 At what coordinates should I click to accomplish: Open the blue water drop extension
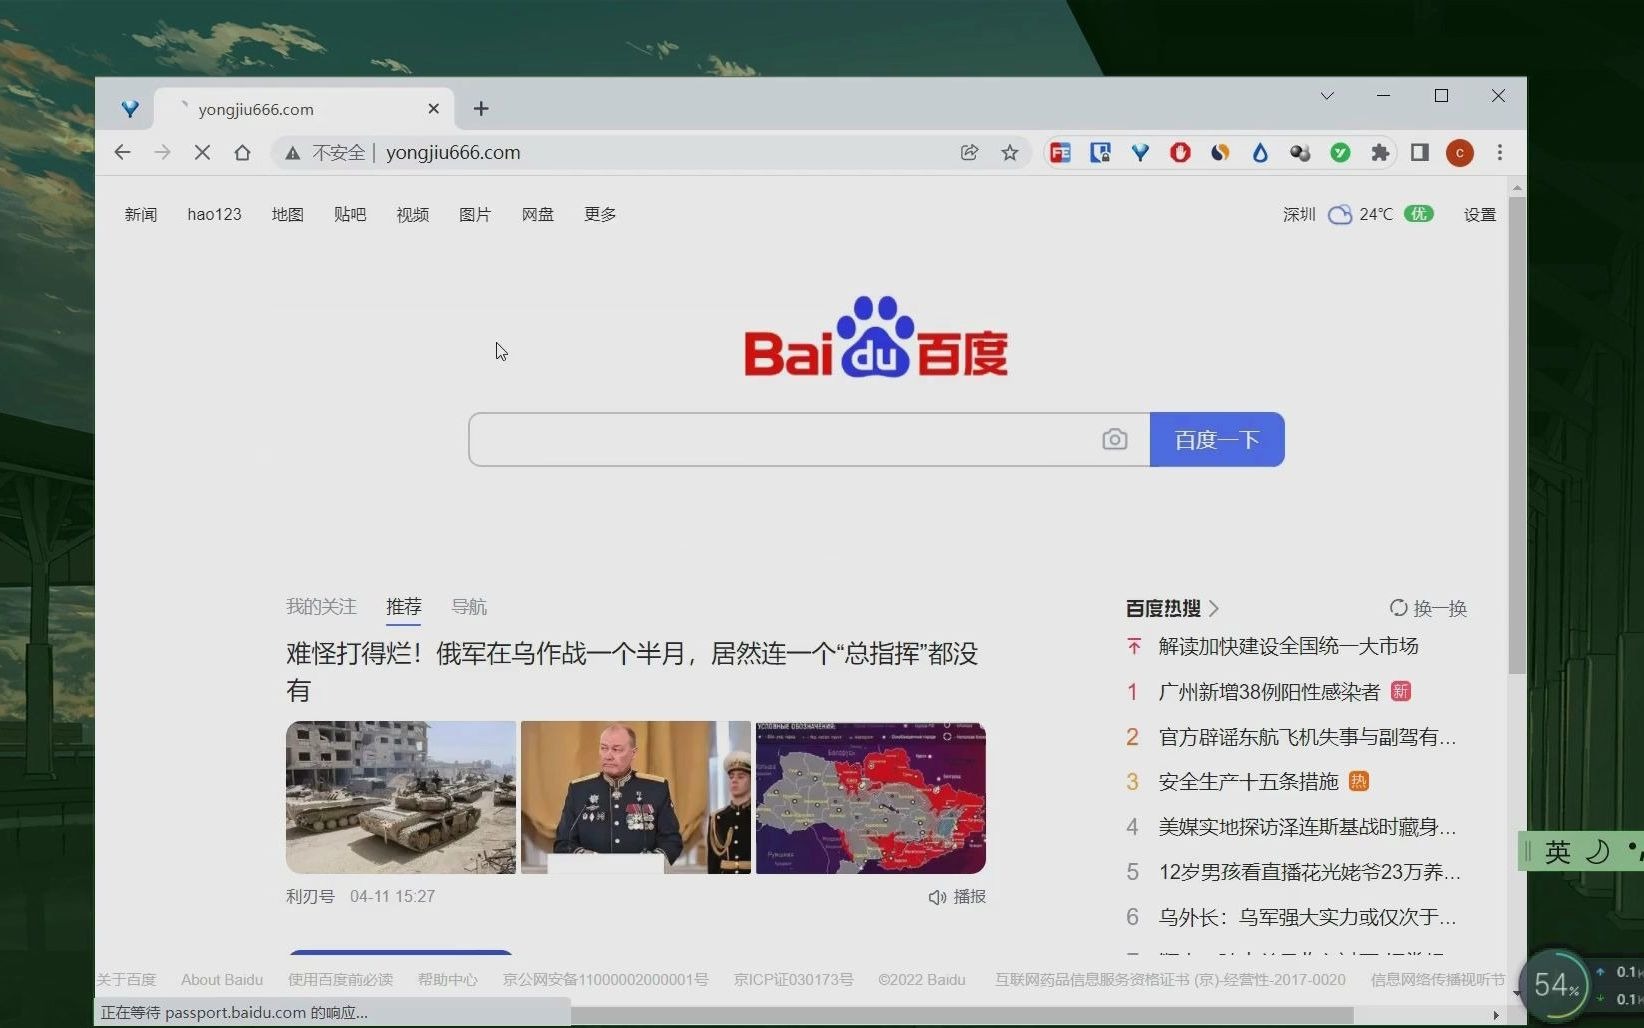pos(1260,152)
